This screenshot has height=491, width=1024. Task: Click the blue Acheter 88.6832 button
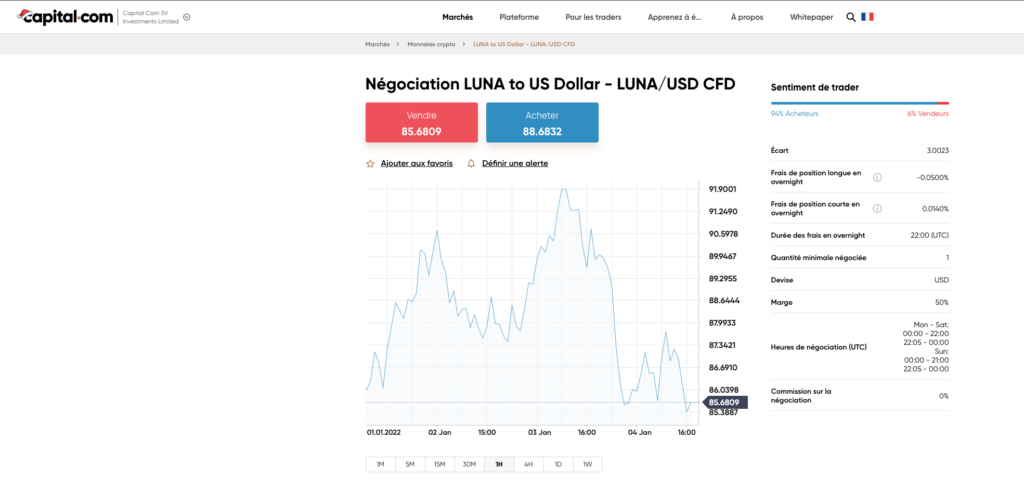pos(542,123)
